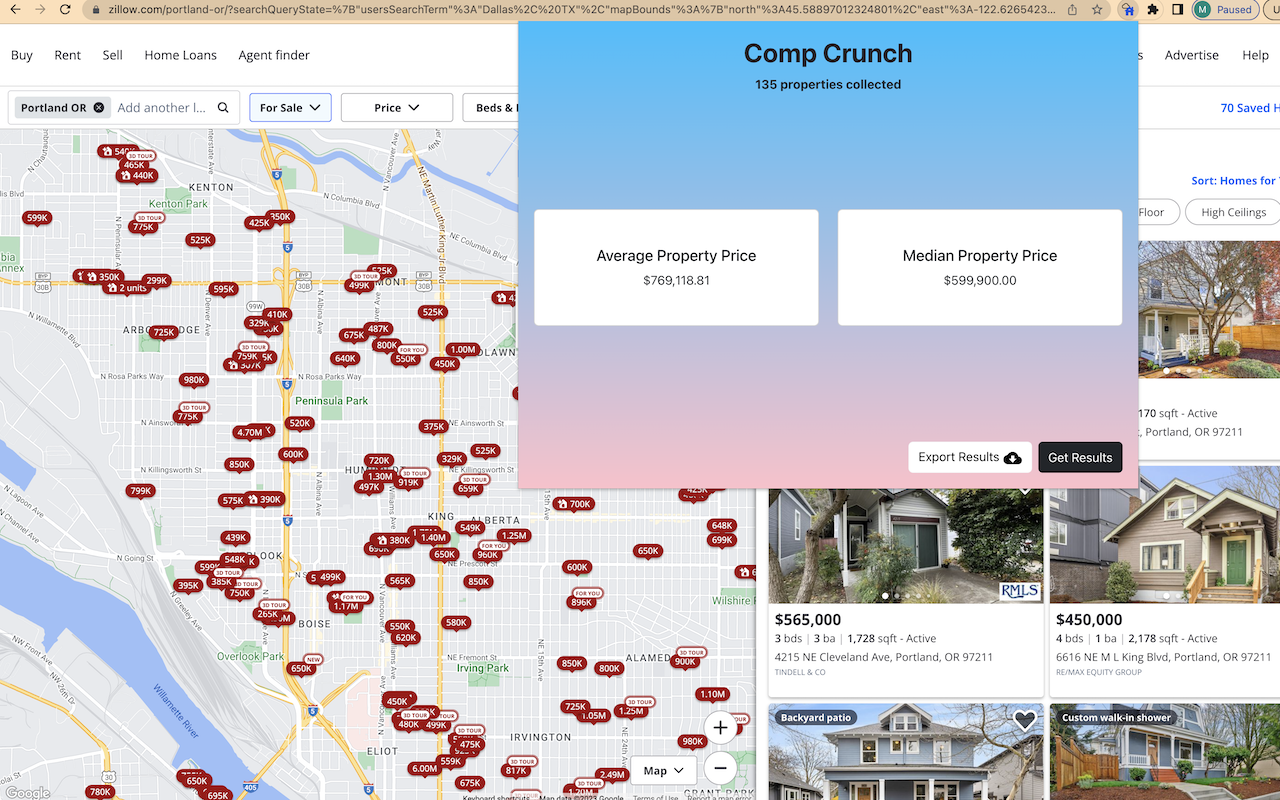Reload the Zillow page
Screen dimensions: 1280x800
[x=64, y=9]
